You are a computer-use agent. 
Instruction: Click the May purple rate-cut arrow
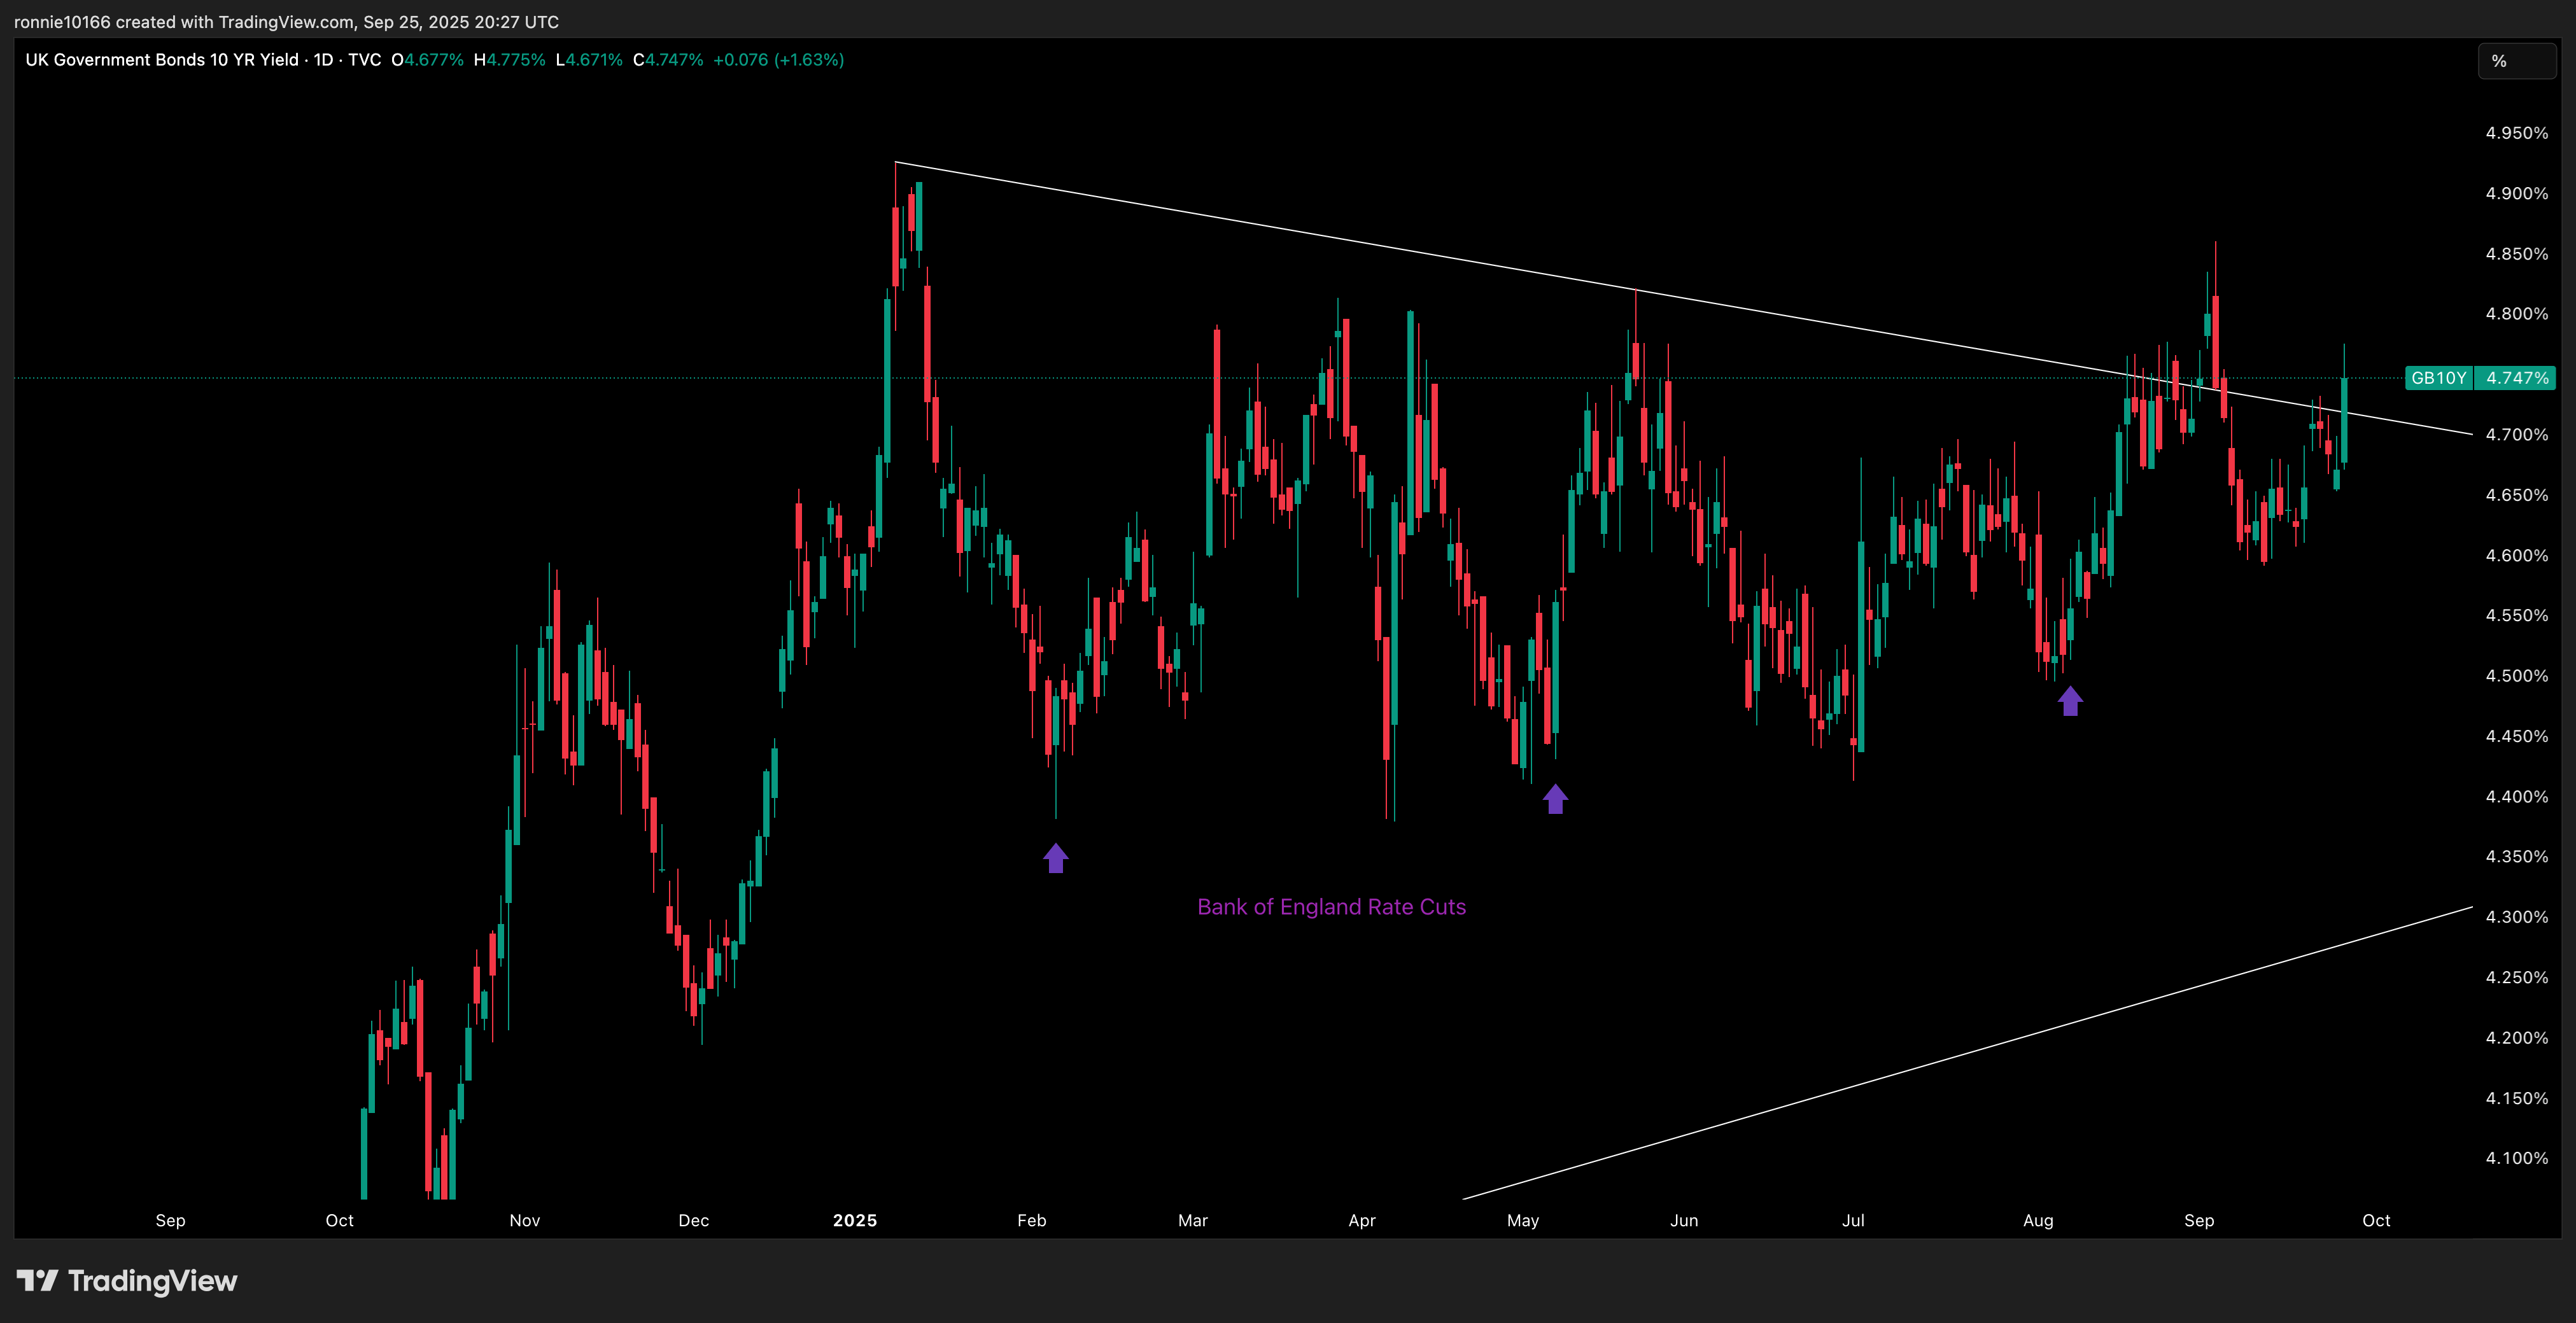tap(1555, 799)
